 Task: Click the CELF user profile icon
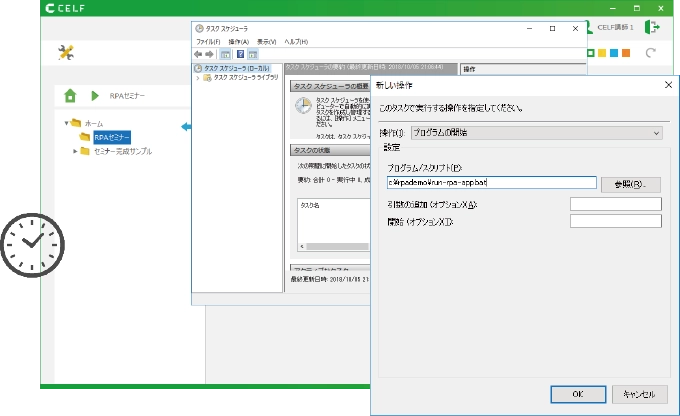[589, 28]
